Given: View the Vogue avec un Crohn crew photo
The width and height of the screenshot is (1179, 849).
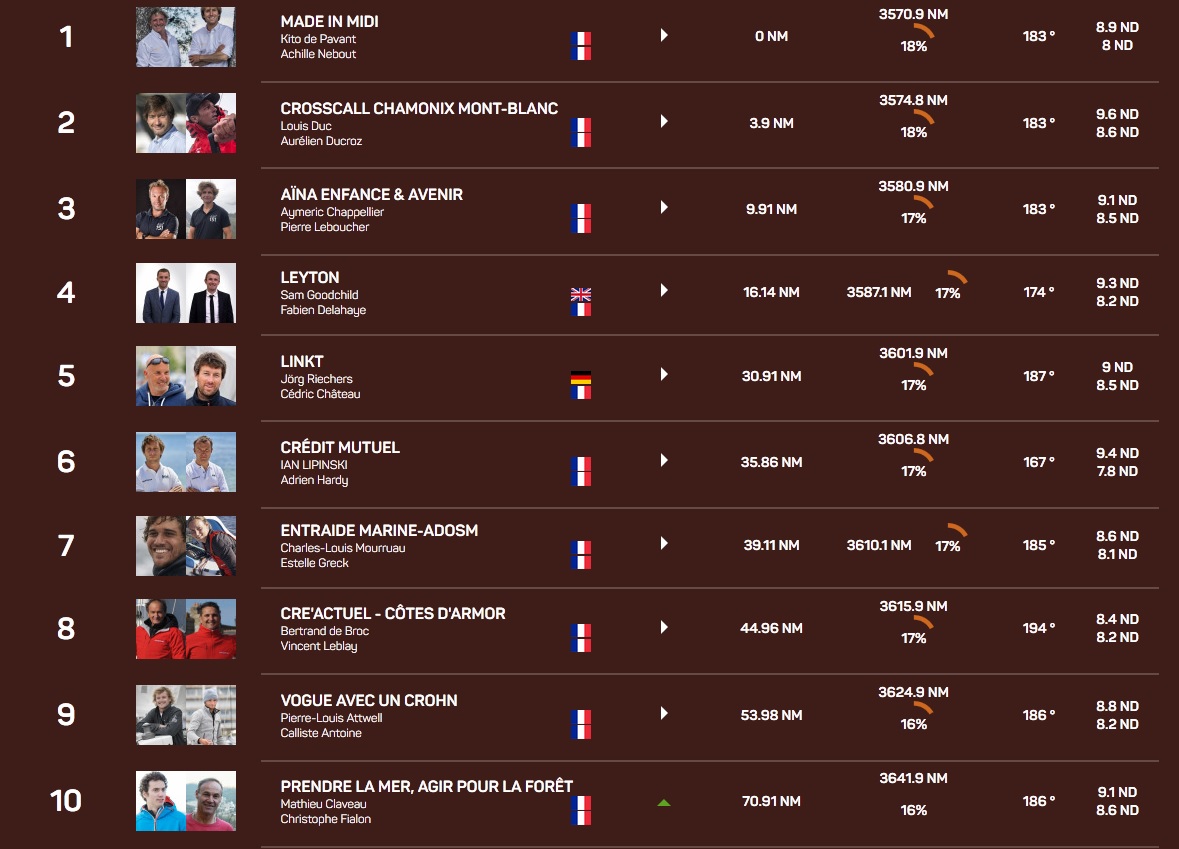Looking at the screenshot, I should [x=186, y=715].
